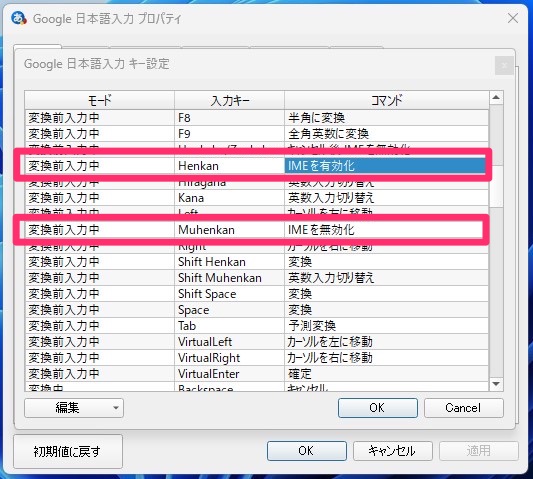
Task: Click the 適用 button
Action: [x=479, y=451]
